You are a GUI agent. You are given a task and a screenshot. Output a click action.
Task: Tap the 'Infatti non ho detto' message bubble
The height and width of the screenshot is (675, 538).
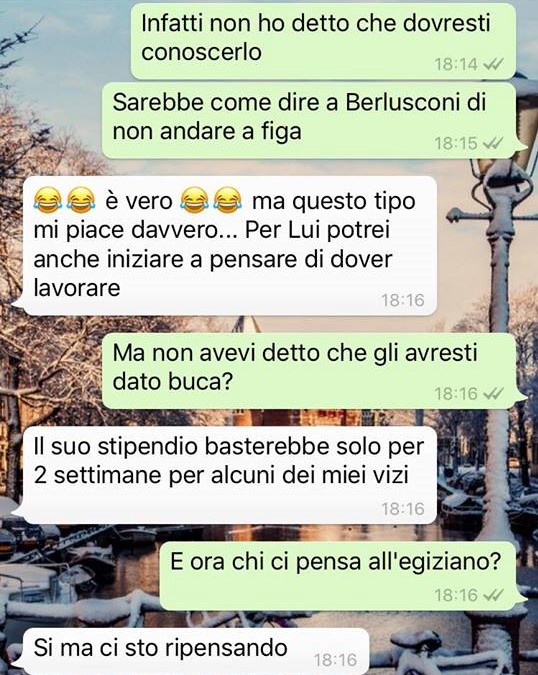(x=323, y=41)
